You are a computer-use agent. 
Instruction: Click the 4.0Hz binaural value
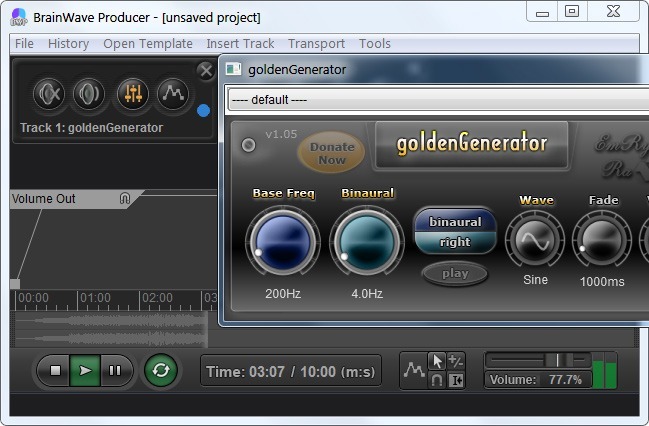[x=367, y=294]
